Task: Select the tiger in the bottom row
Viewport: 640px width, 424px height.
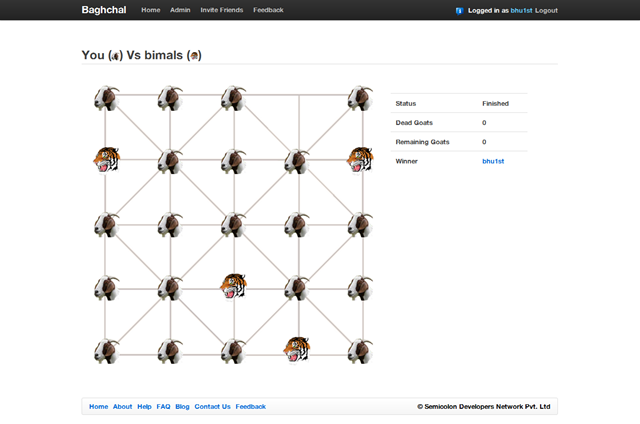Action: (x=296, y=349)
